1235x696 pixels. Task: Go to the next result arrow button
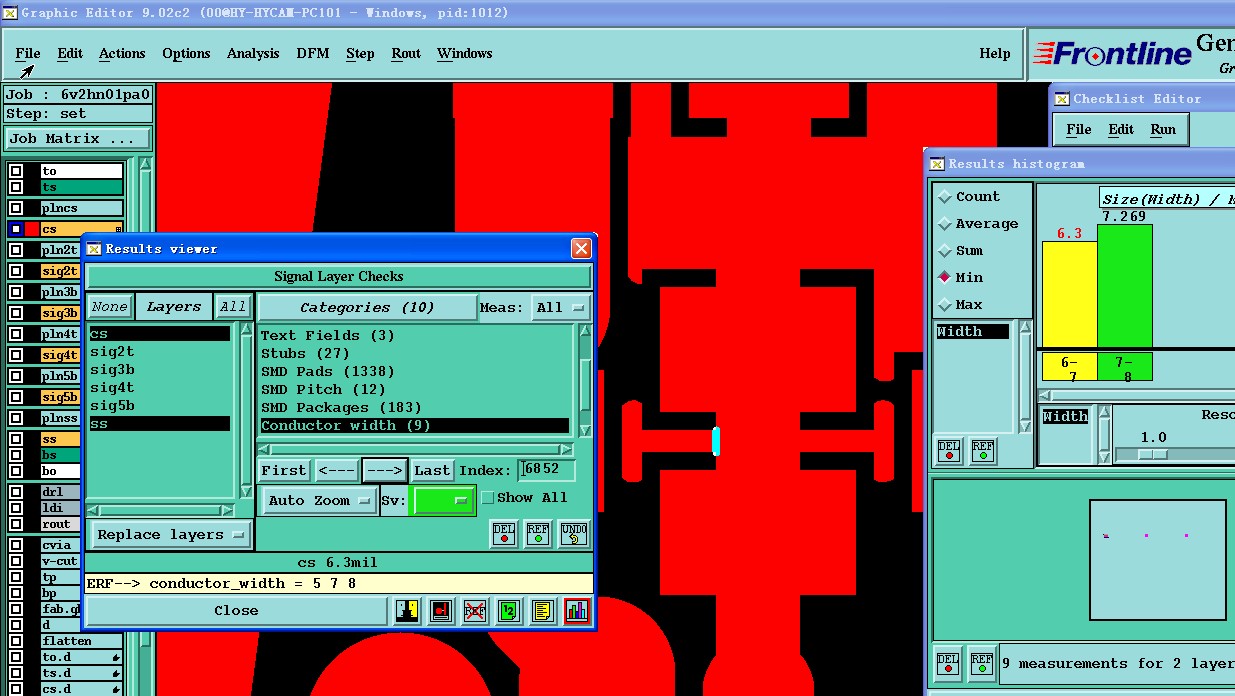[385, 470]
